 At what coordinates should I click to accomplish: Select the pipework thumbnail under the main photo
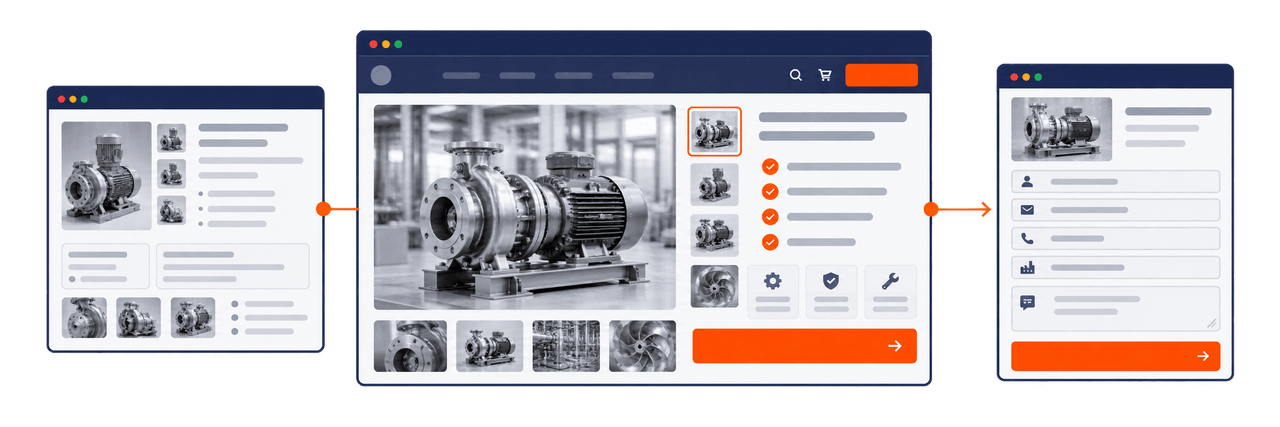[x=566, y=346]
